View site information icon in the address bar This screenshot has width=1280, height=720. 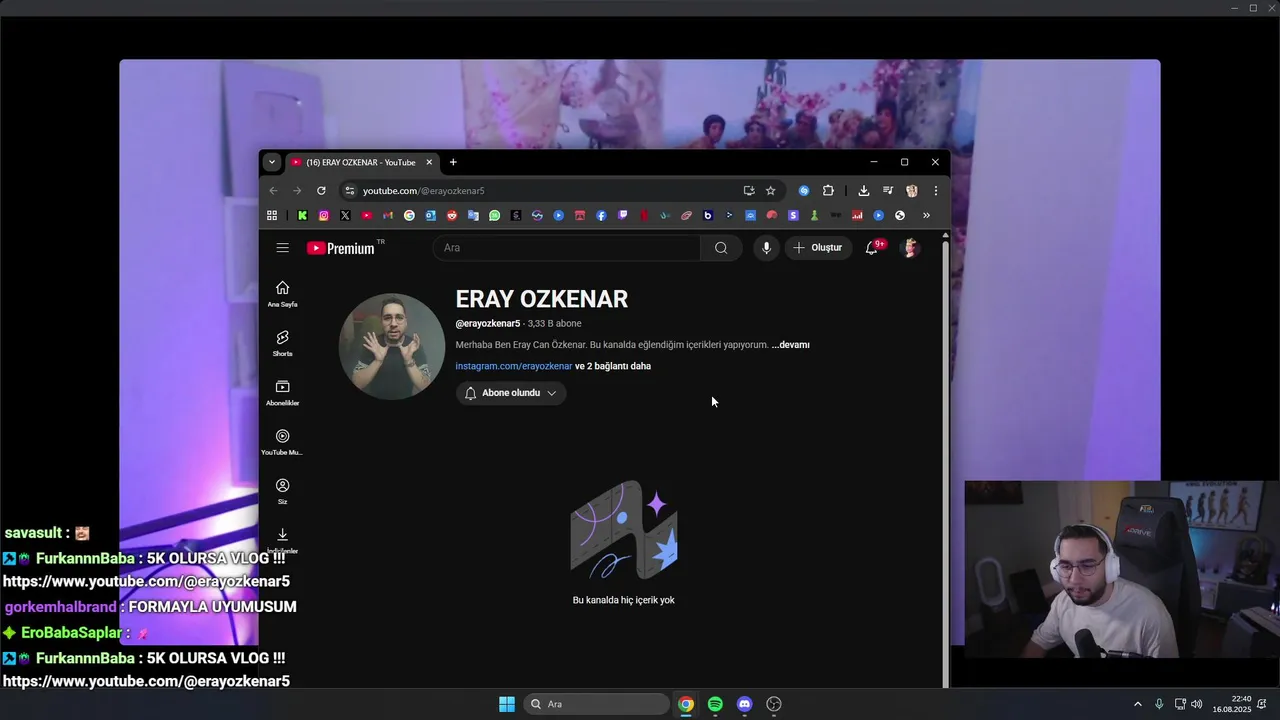(x=349, y=191)
